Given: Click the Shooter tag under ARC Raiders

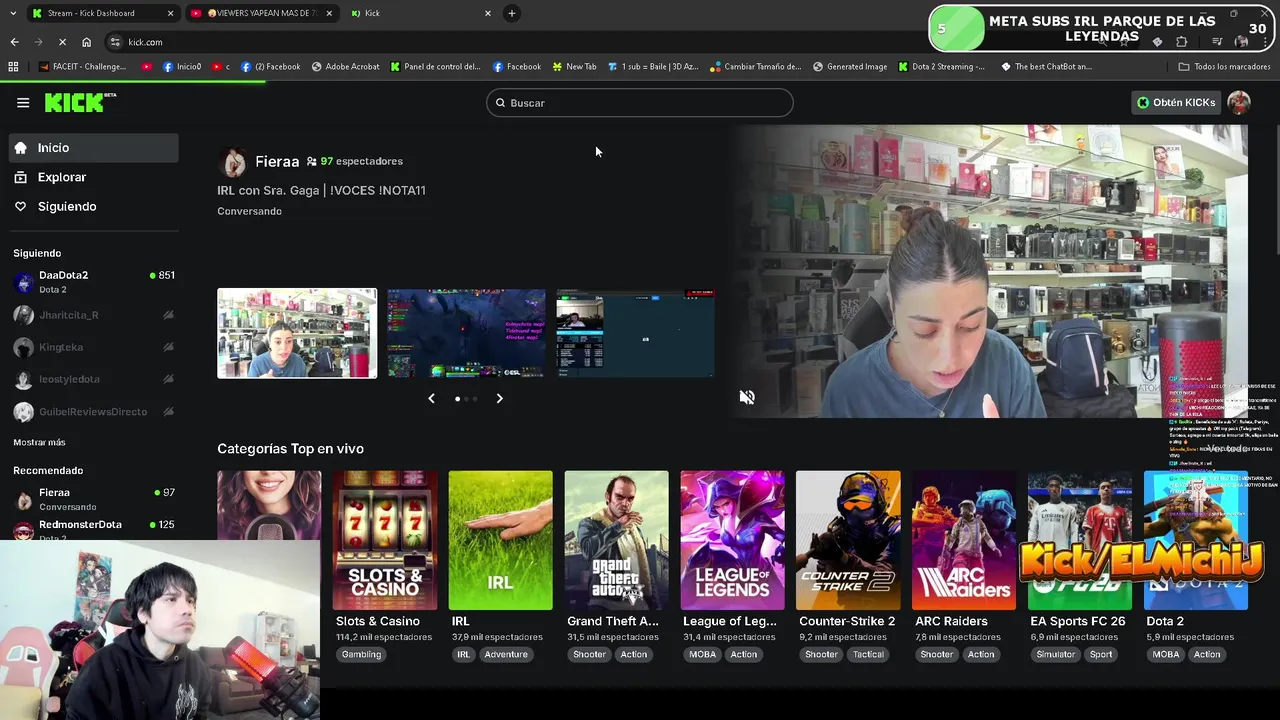Looking at the screenshot, I should pyautogui.click(x=936, y=654).
